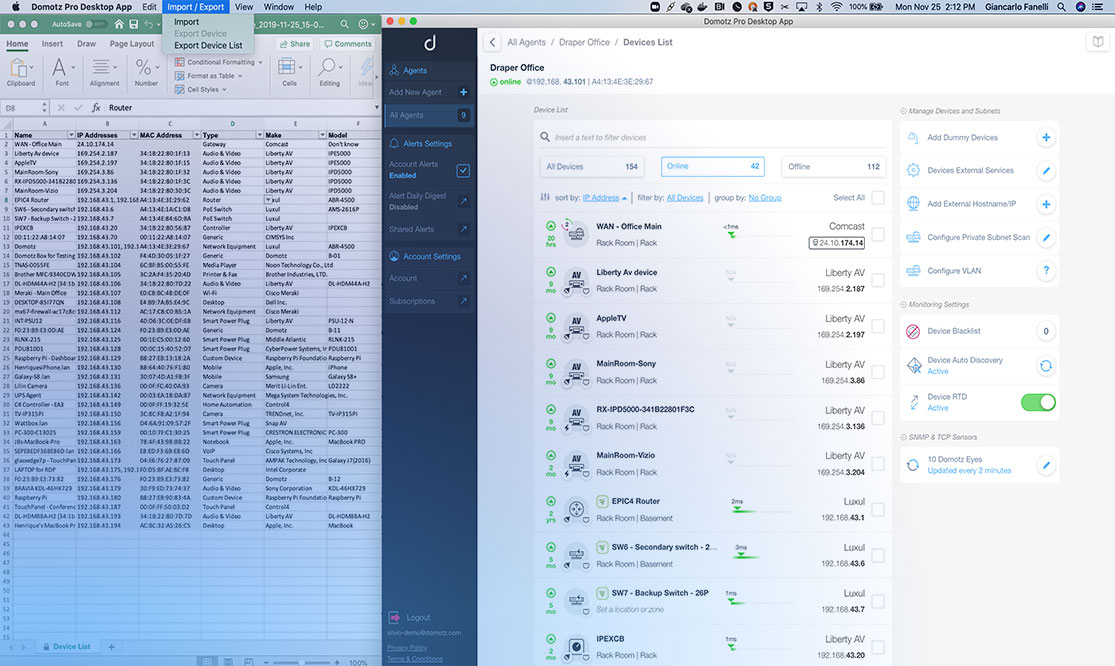
Task: Open the Configure VLAN help icon
Action: [x=1046, y=269]
